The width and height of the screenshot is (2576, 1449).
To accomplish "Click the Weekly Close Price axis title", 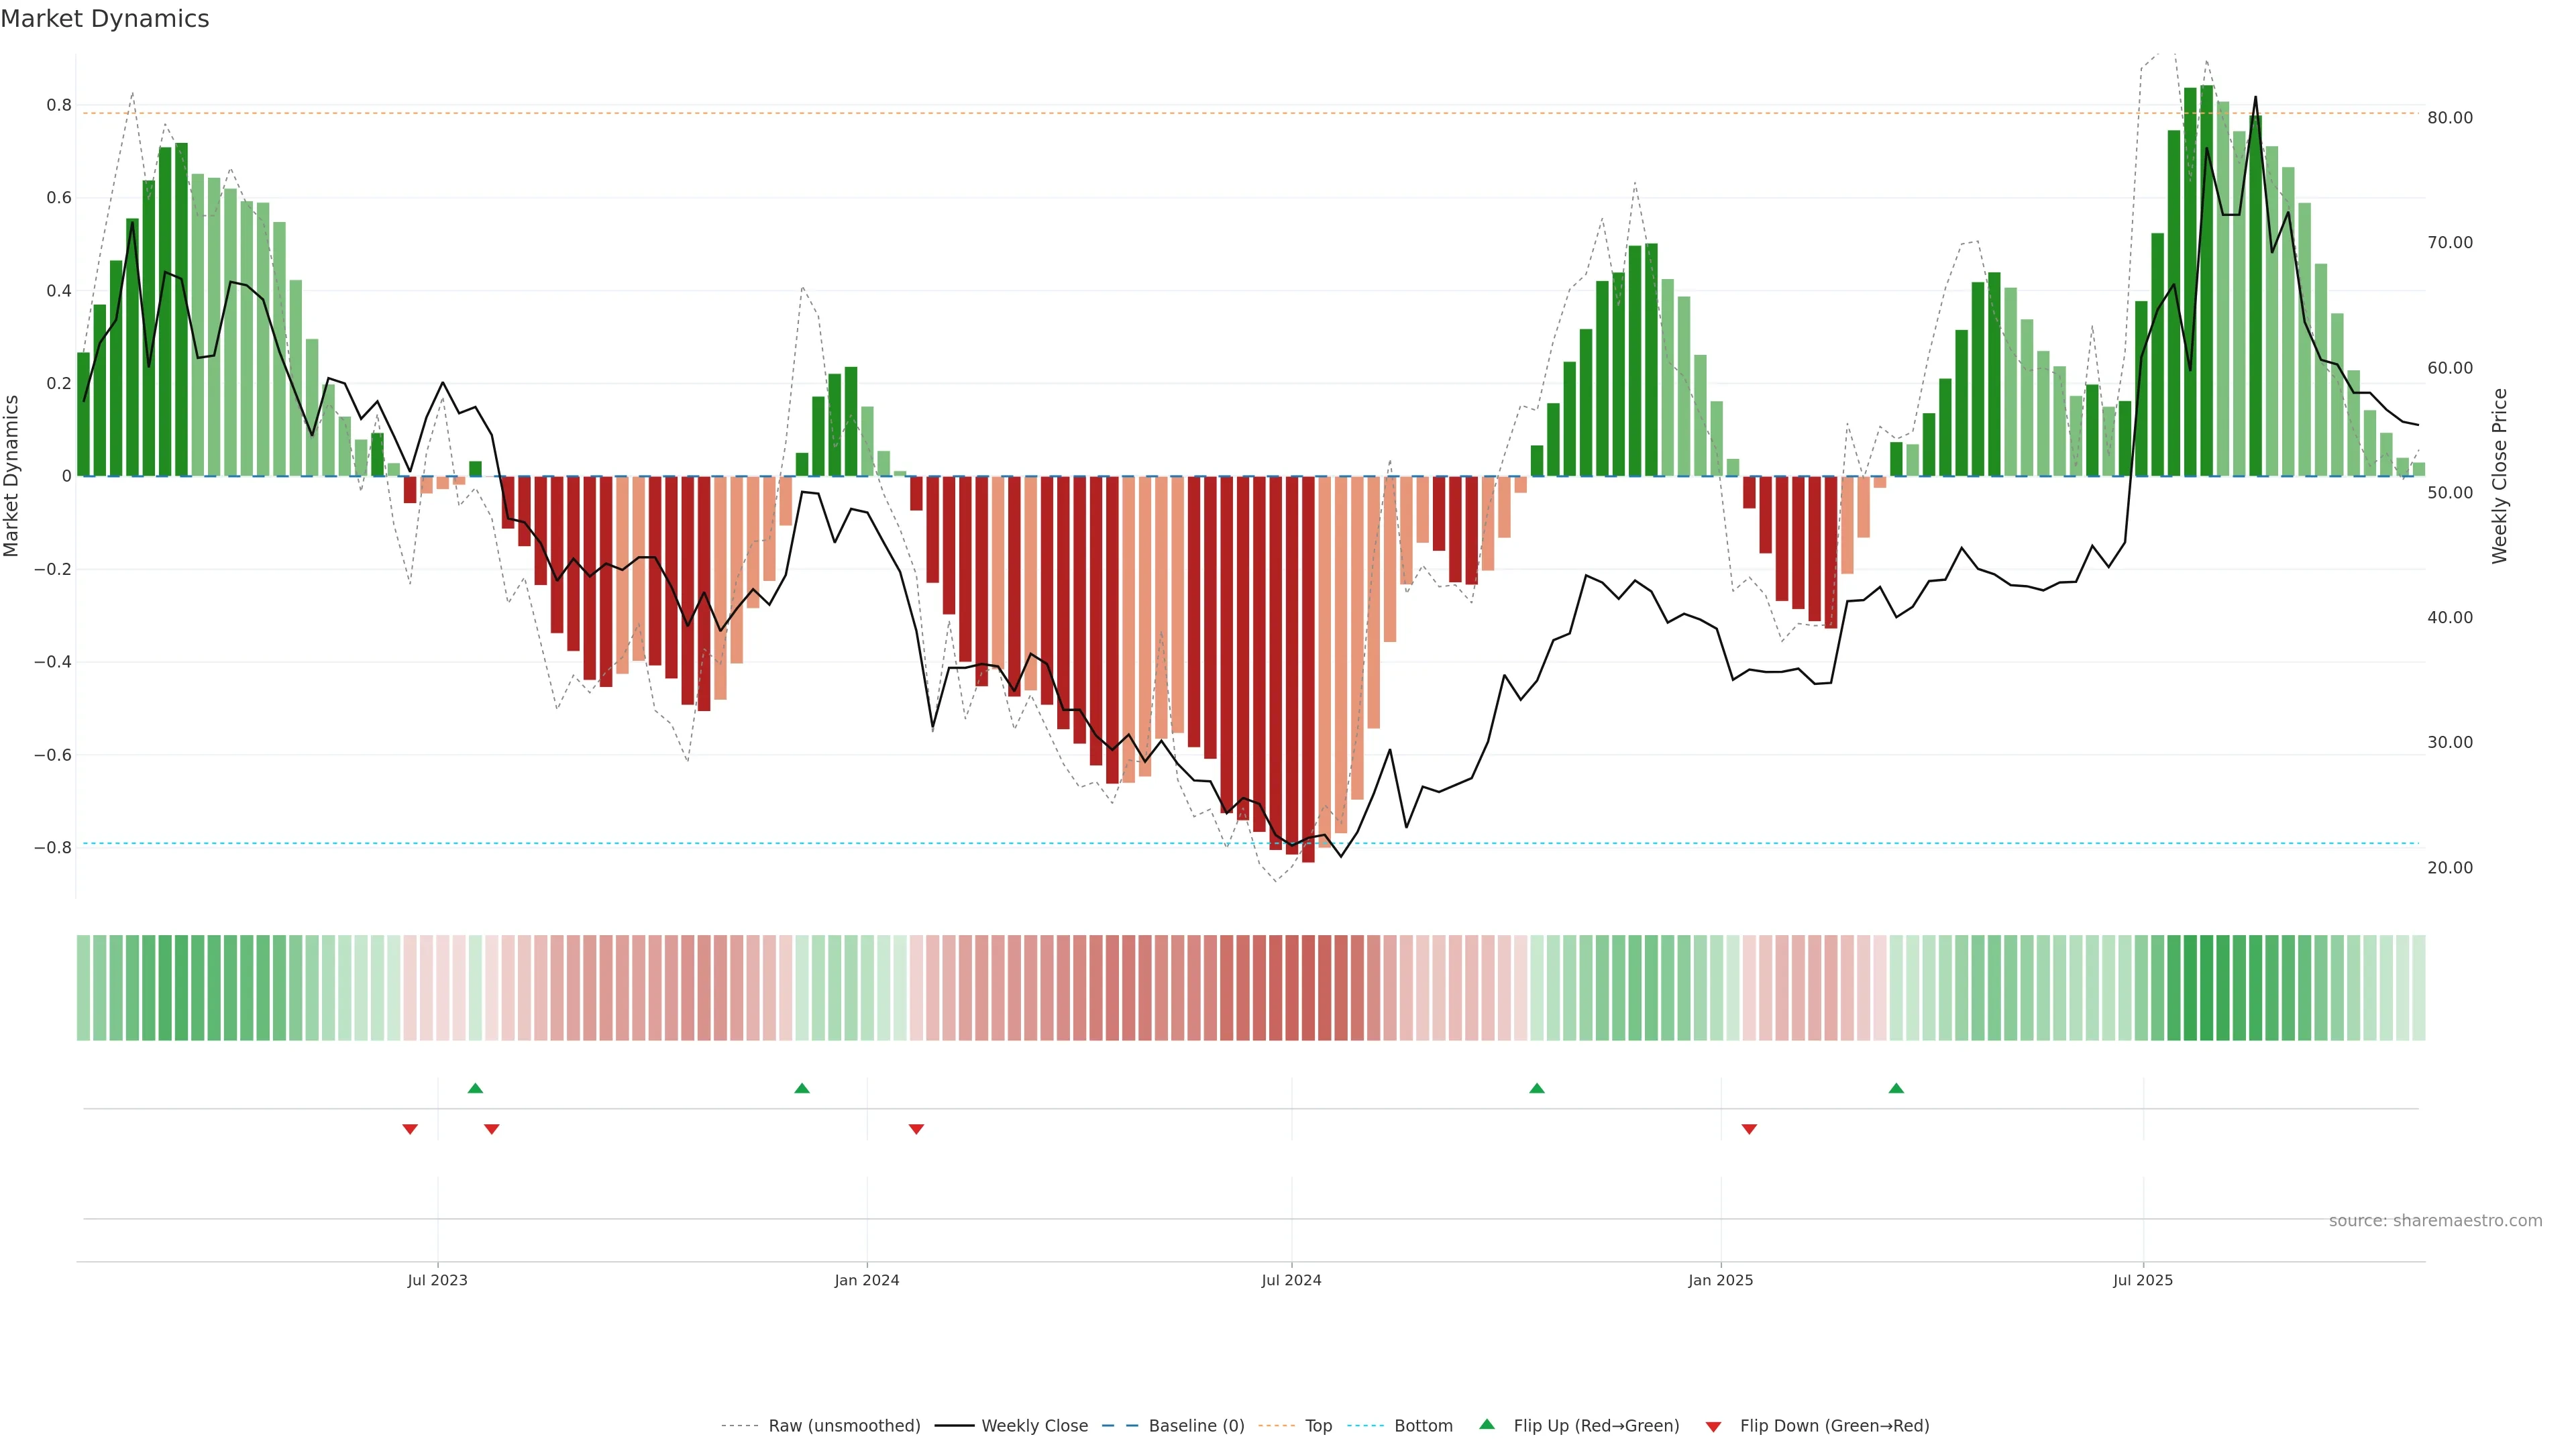I will (2500, 476).
